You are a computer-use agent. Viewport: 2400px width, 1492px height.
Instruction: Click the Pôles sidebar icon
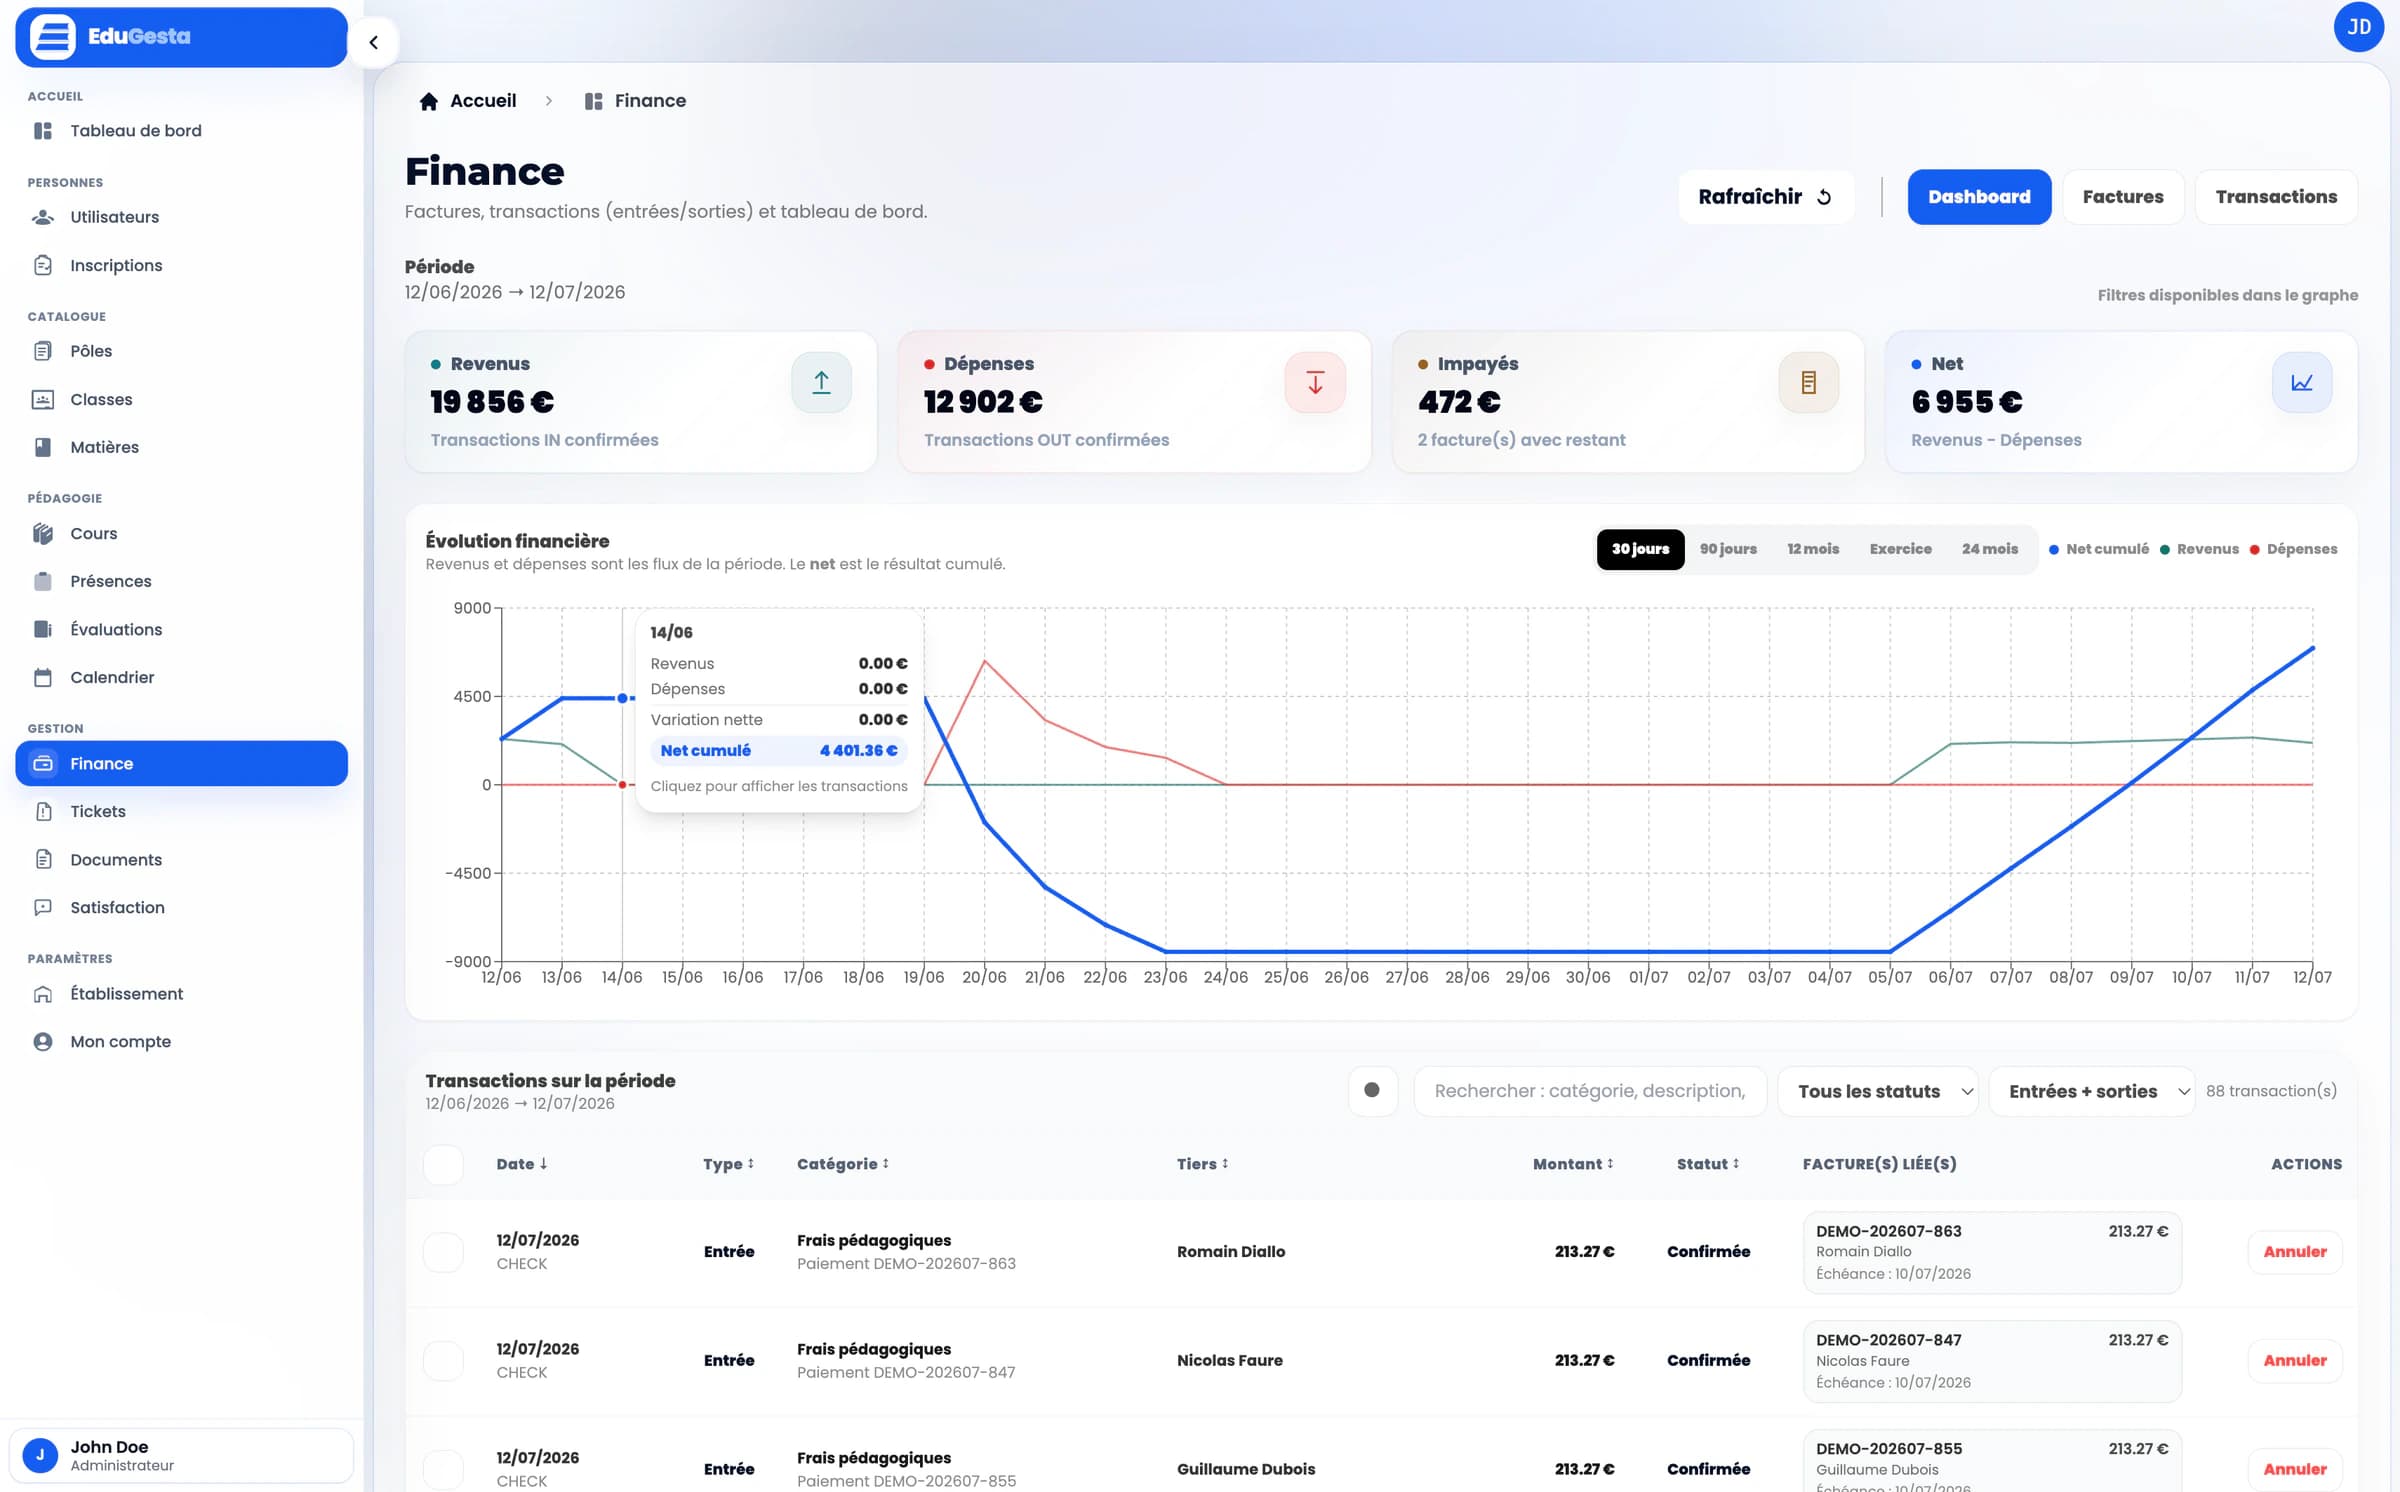point(43,351)
